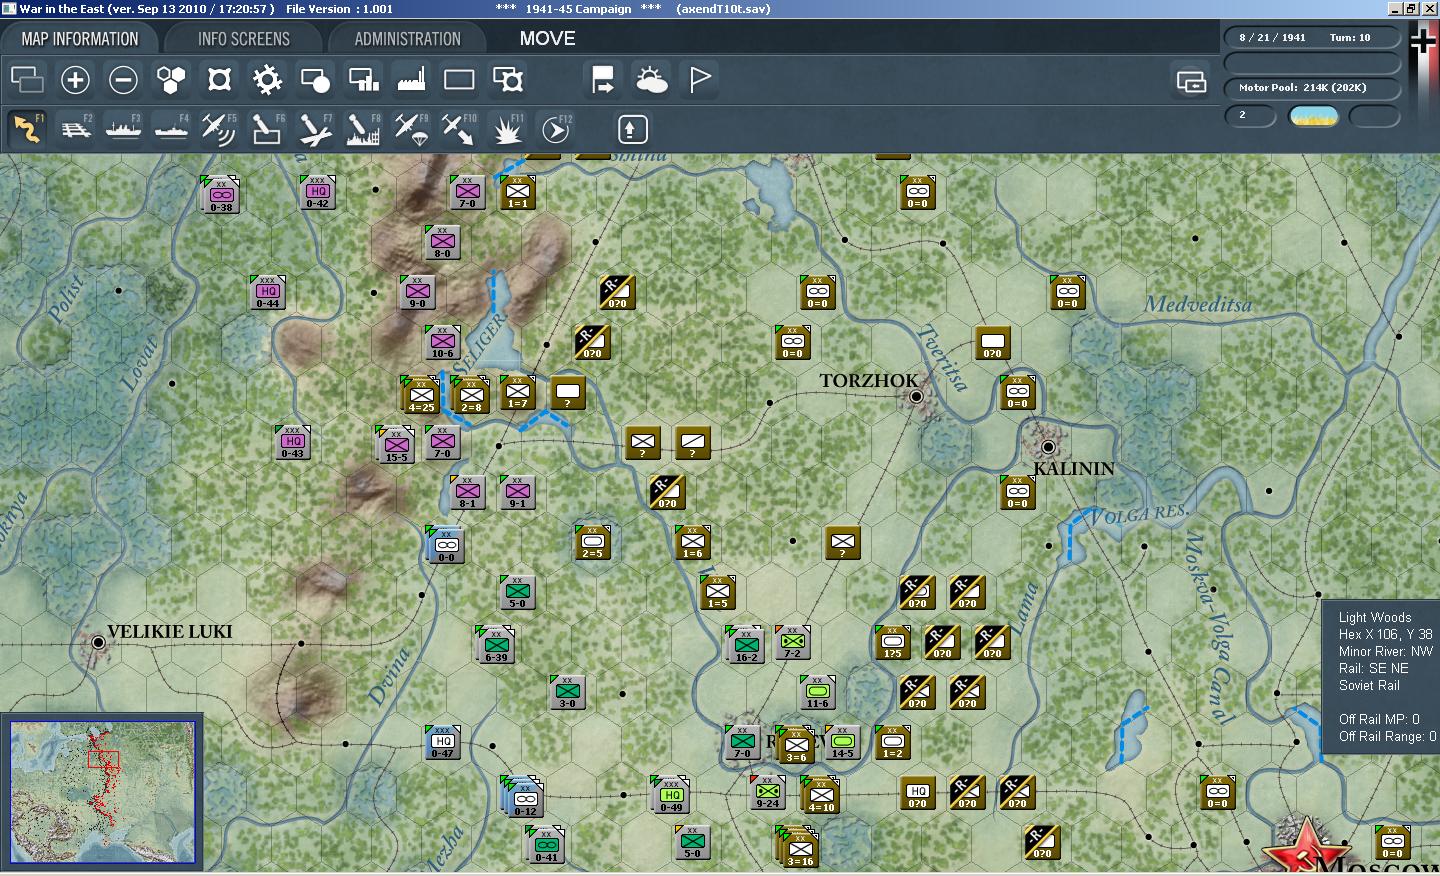Select the F9 air transport parachute icon
Viewport: 1440px width, 876px height.
pos(411,129)
